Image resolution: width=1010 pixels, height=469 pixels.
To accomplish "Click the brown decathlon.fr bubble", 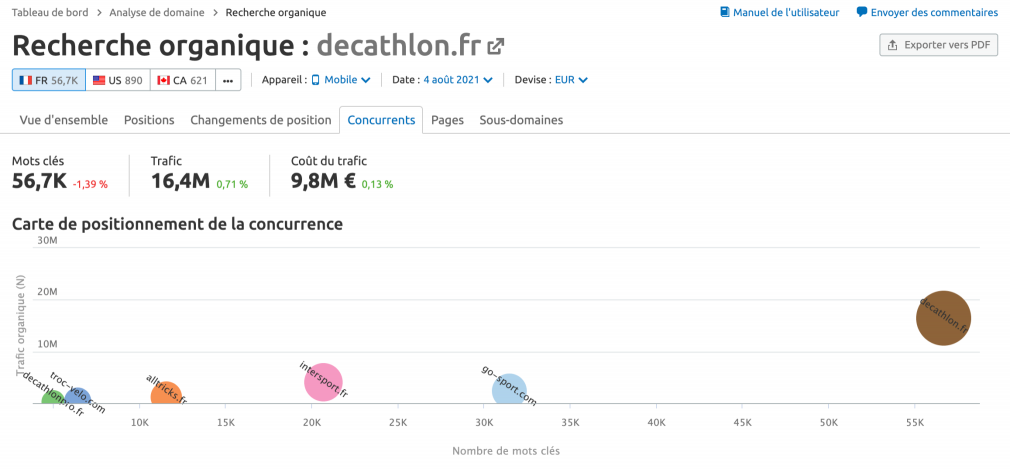I will point(943,318).
